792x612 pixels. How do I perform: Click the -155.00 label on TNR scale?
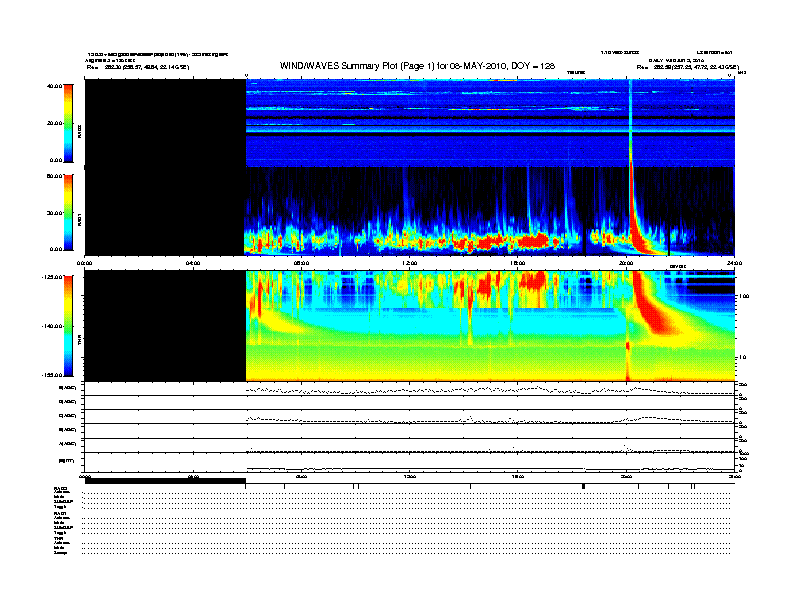tap(53, 375)
